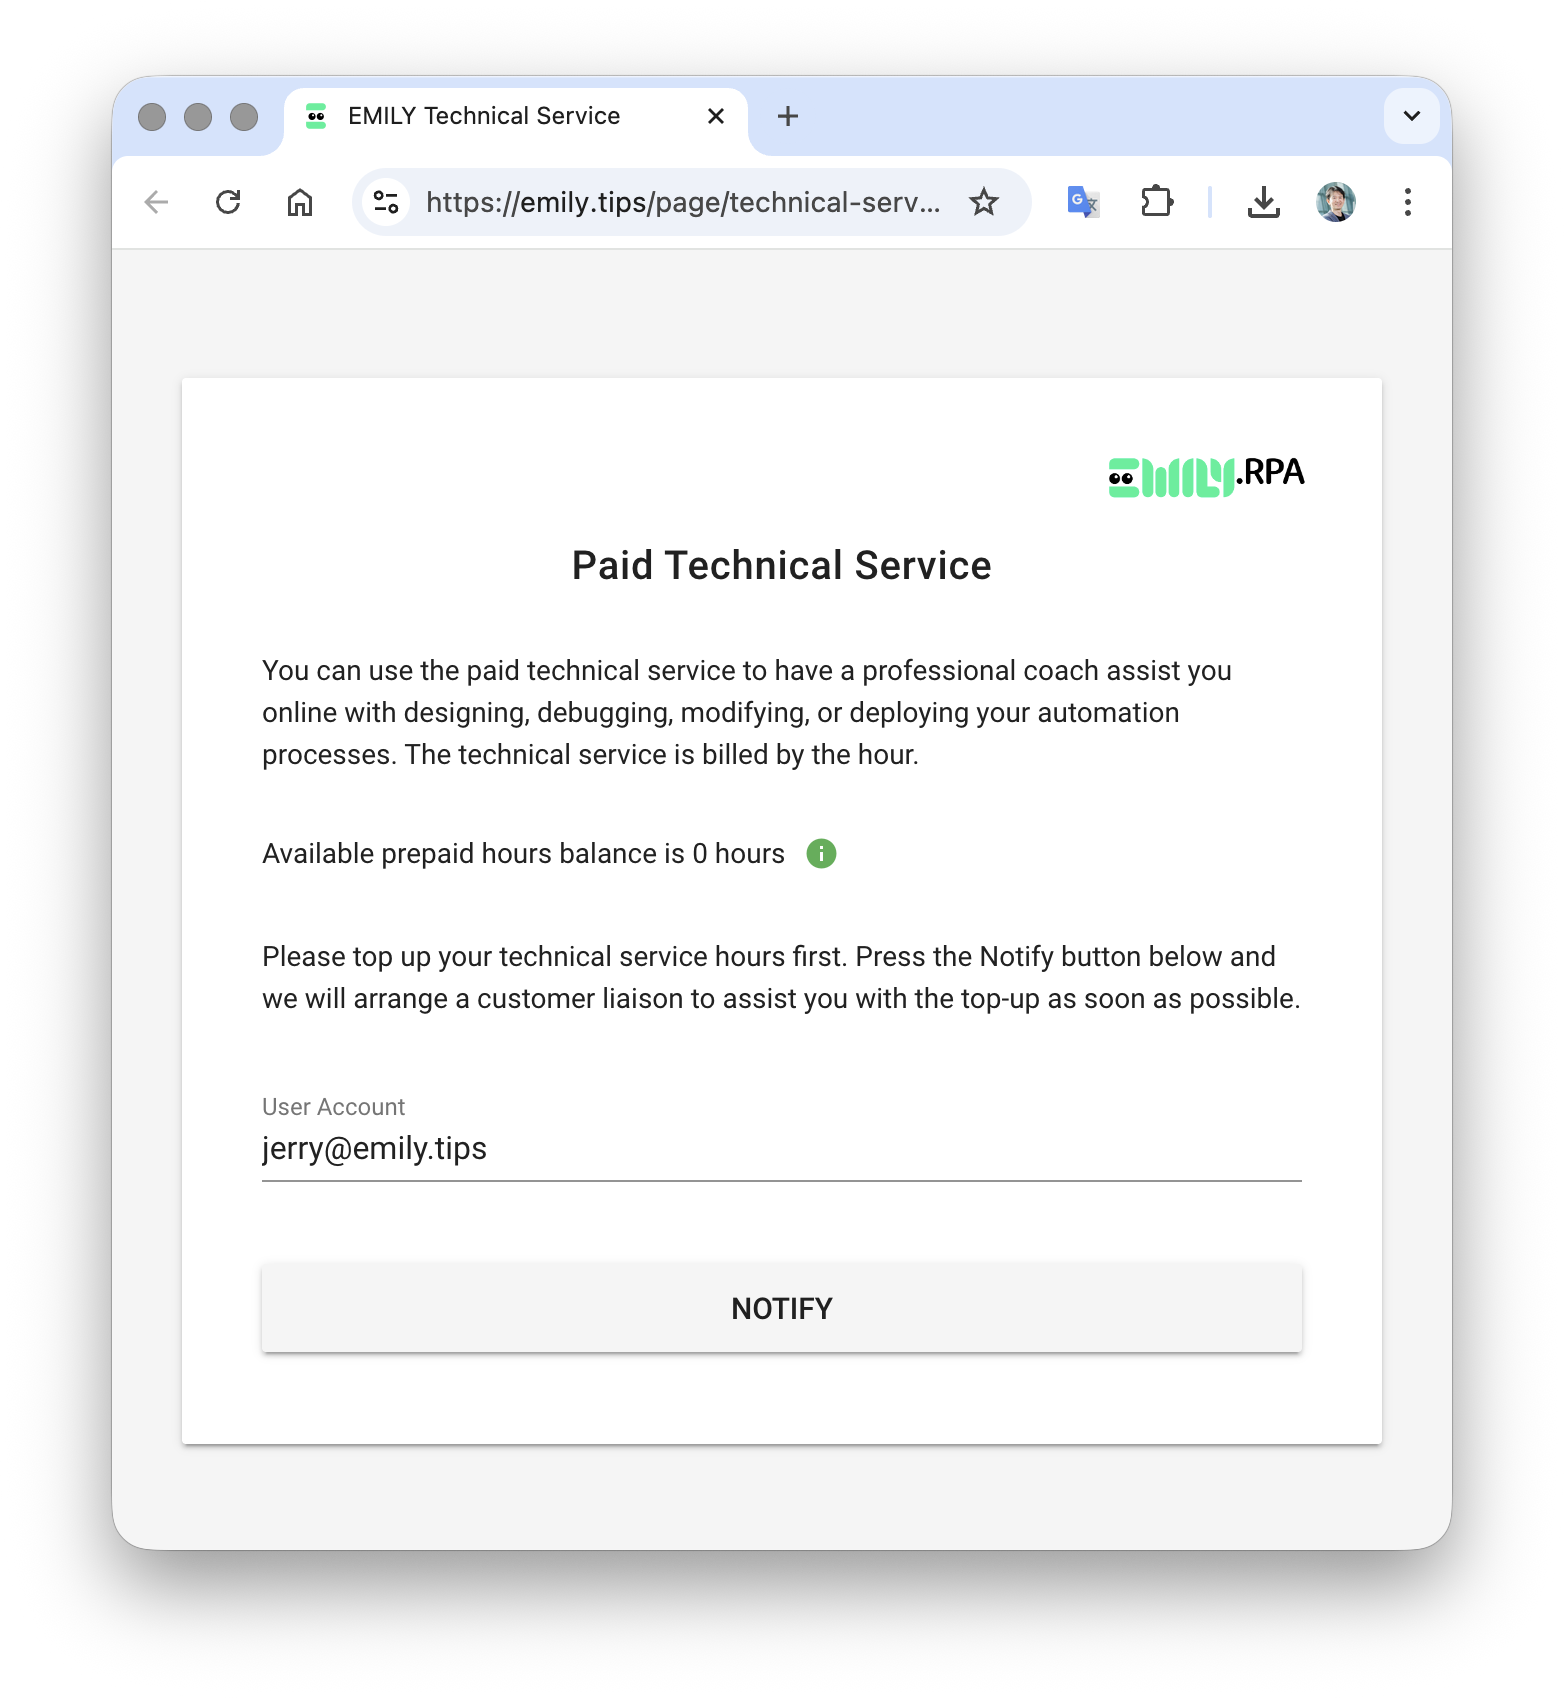
Task: Click the EMILY.RPA logo
Action: 1206,475
